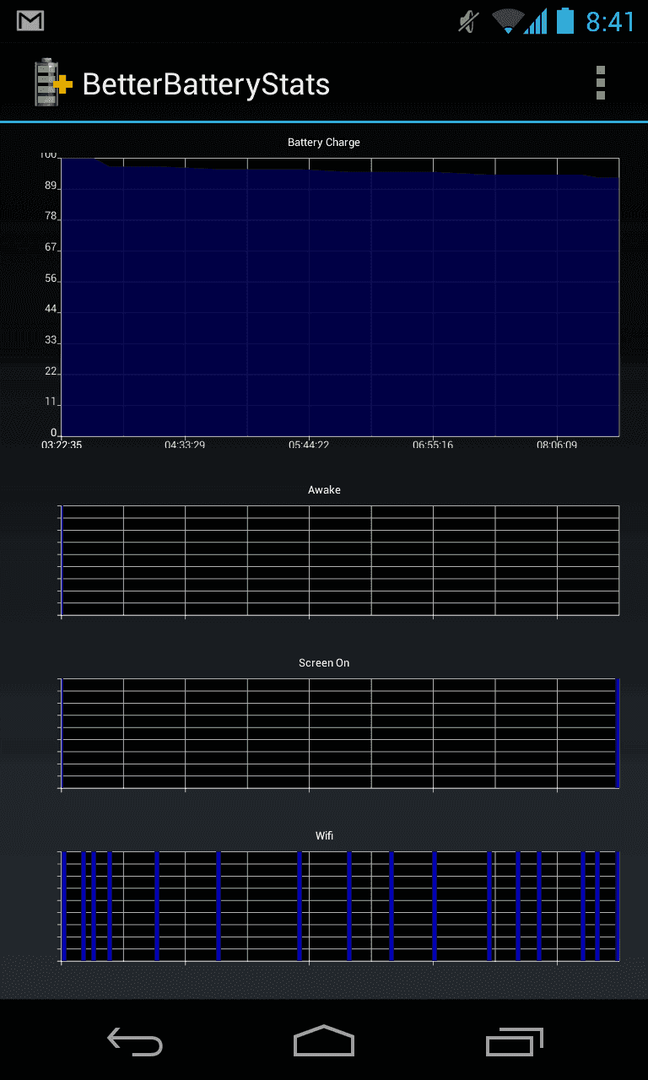Tap the 22 y-axis label
Screen dimensions: 648x1080
pos(50,372)
